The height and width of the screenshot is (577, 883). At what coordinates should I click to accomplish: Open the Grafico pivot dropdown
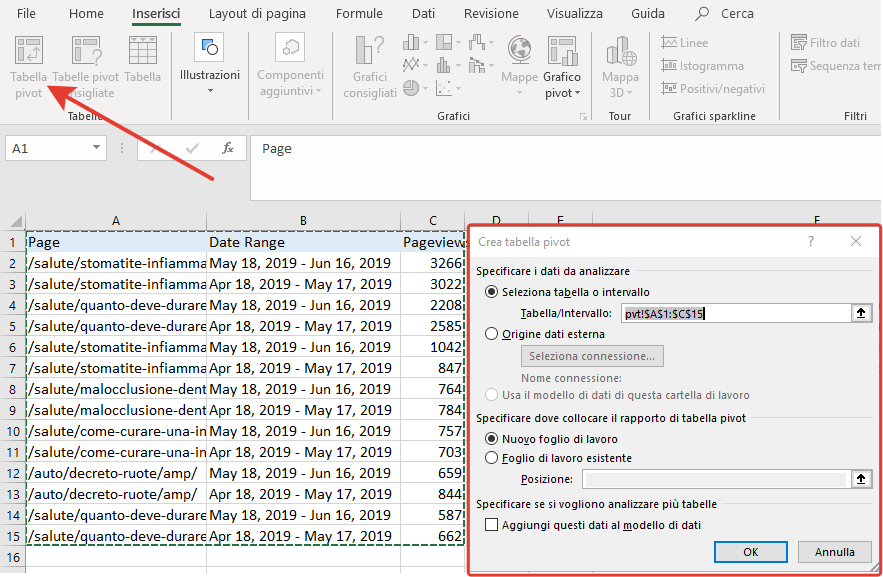pos(562,93)
